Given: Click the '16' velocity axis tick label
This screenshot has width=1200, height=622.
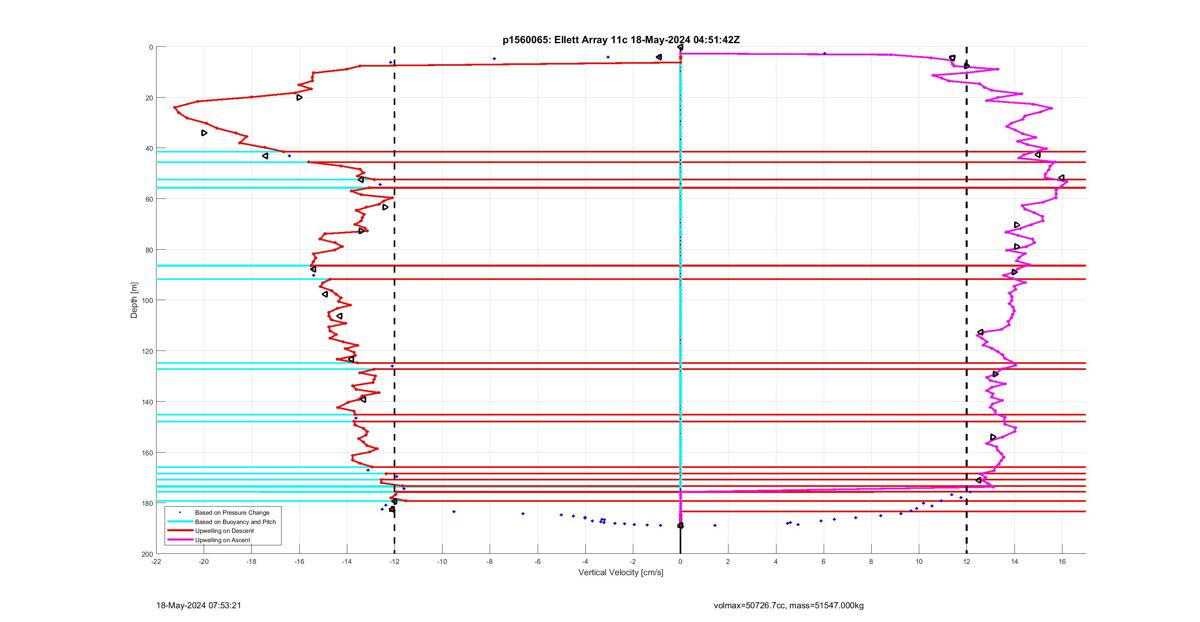Looking at the screenshot, I should click(1062, 561).
